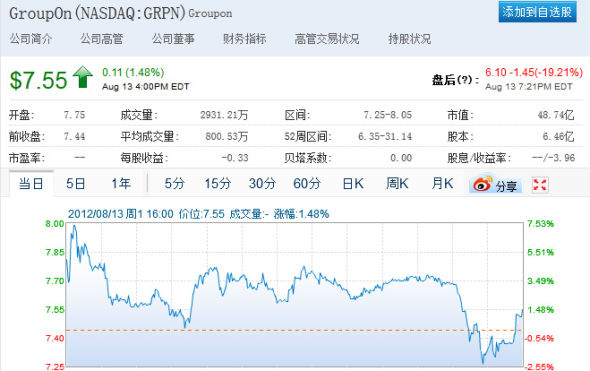View 高管交易状况 page
The height and width of the screenshot is (371, 590).
tap(327, 39)
